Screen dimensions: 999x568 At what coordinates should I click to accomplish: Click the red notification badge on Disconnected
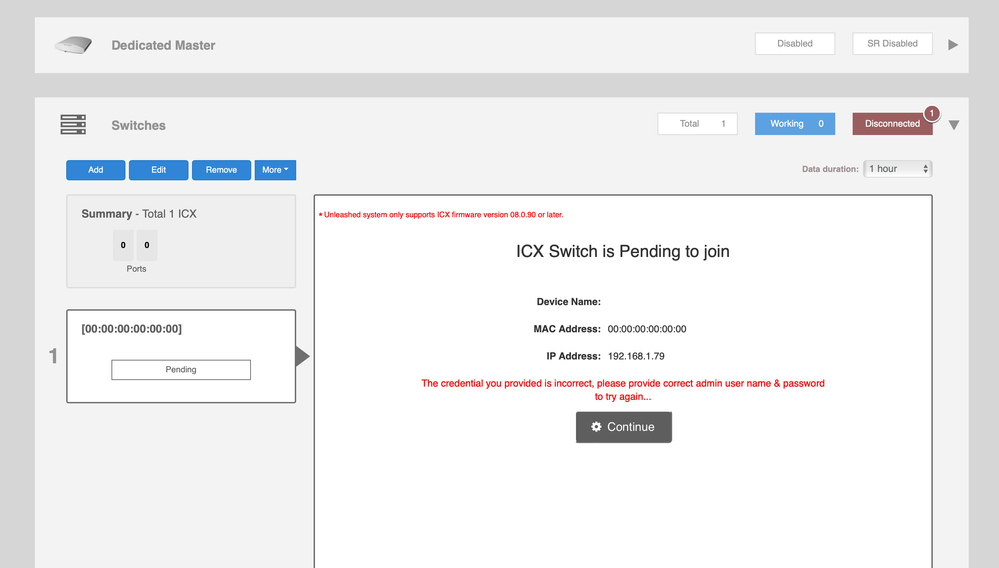pos(931,114)
